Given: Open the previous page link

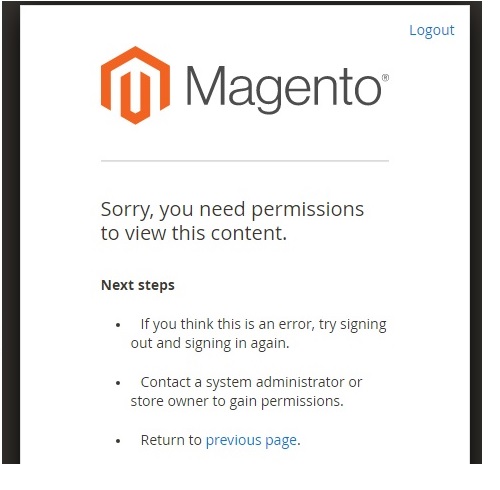Looking at the screenshot, I should 251,440.
